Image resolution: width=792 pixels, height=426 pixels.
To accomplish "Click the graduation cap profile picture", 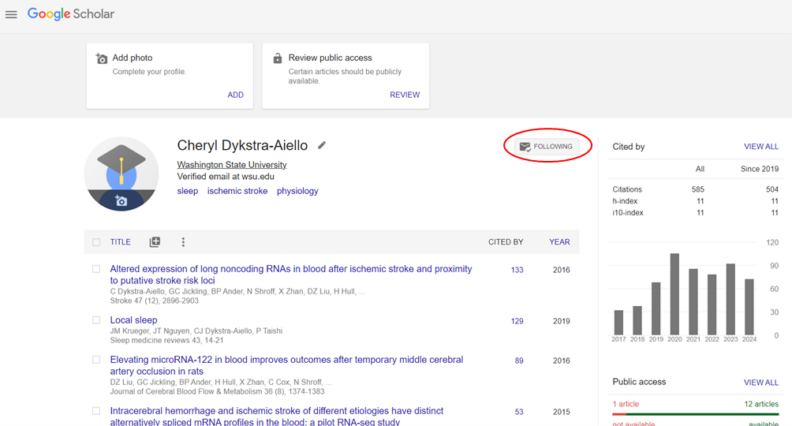I will (x=121, y=173).
